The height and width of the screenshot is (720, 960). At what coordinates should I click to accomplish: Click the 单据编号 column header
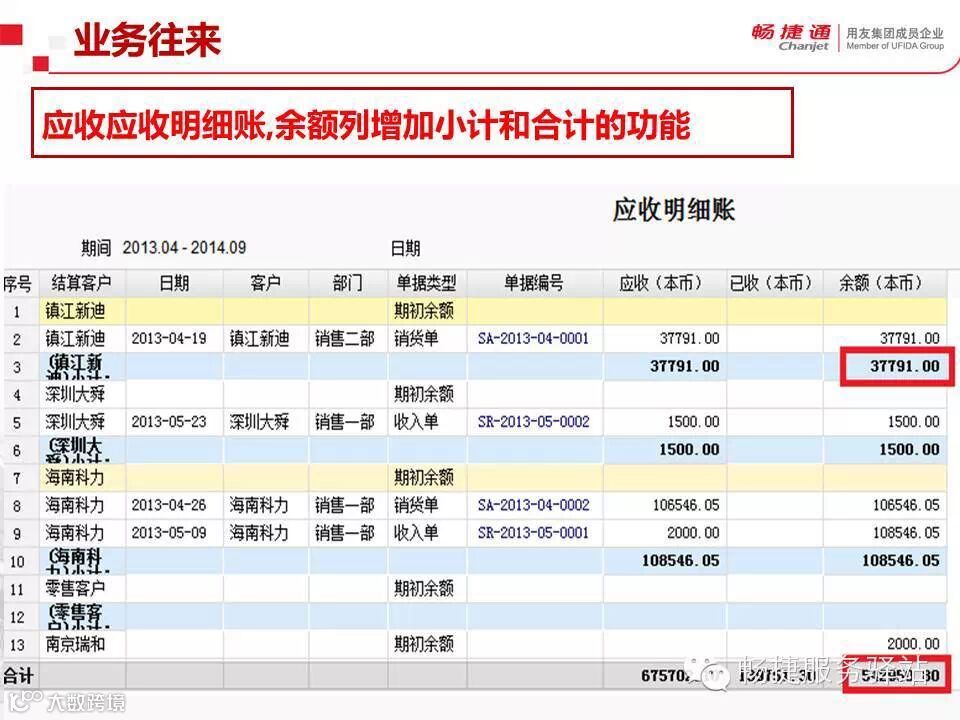534,283
